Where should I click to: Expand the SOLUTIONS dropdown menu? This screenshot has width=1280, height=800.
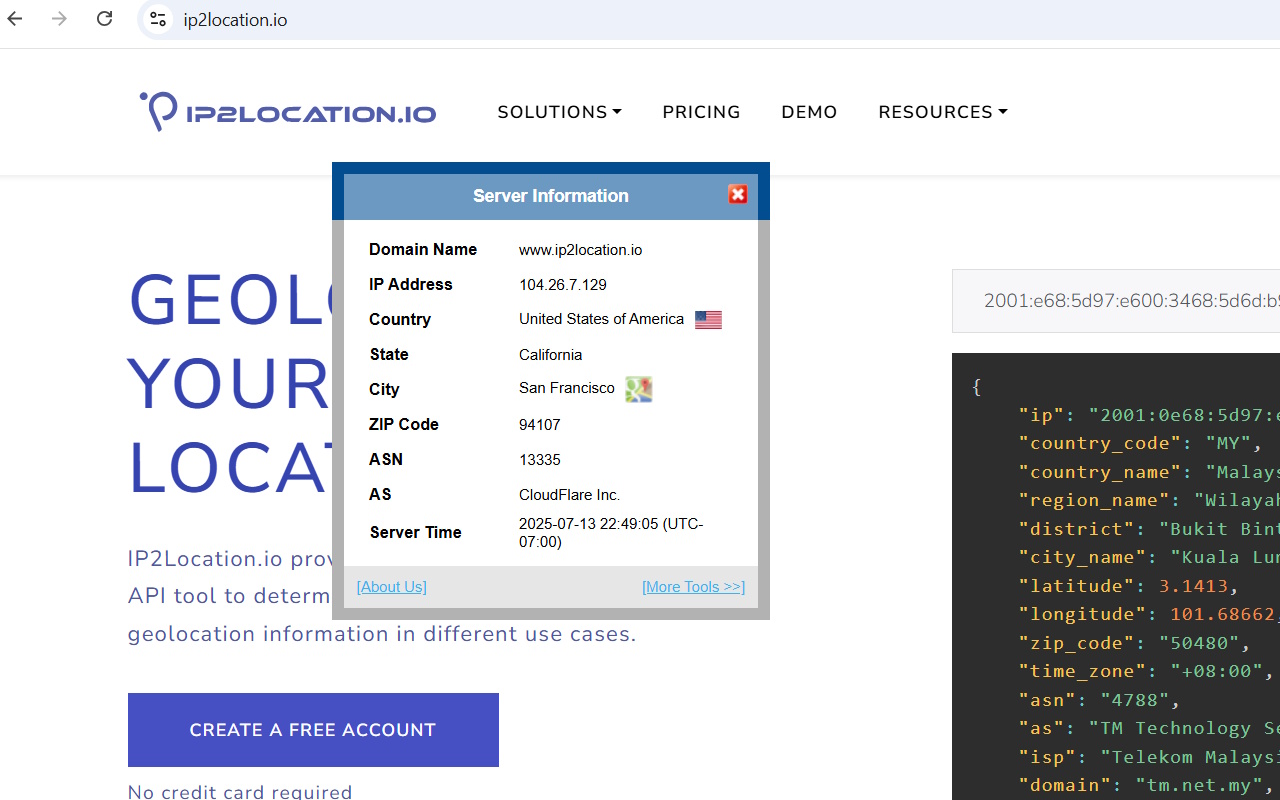coord(559,112)
